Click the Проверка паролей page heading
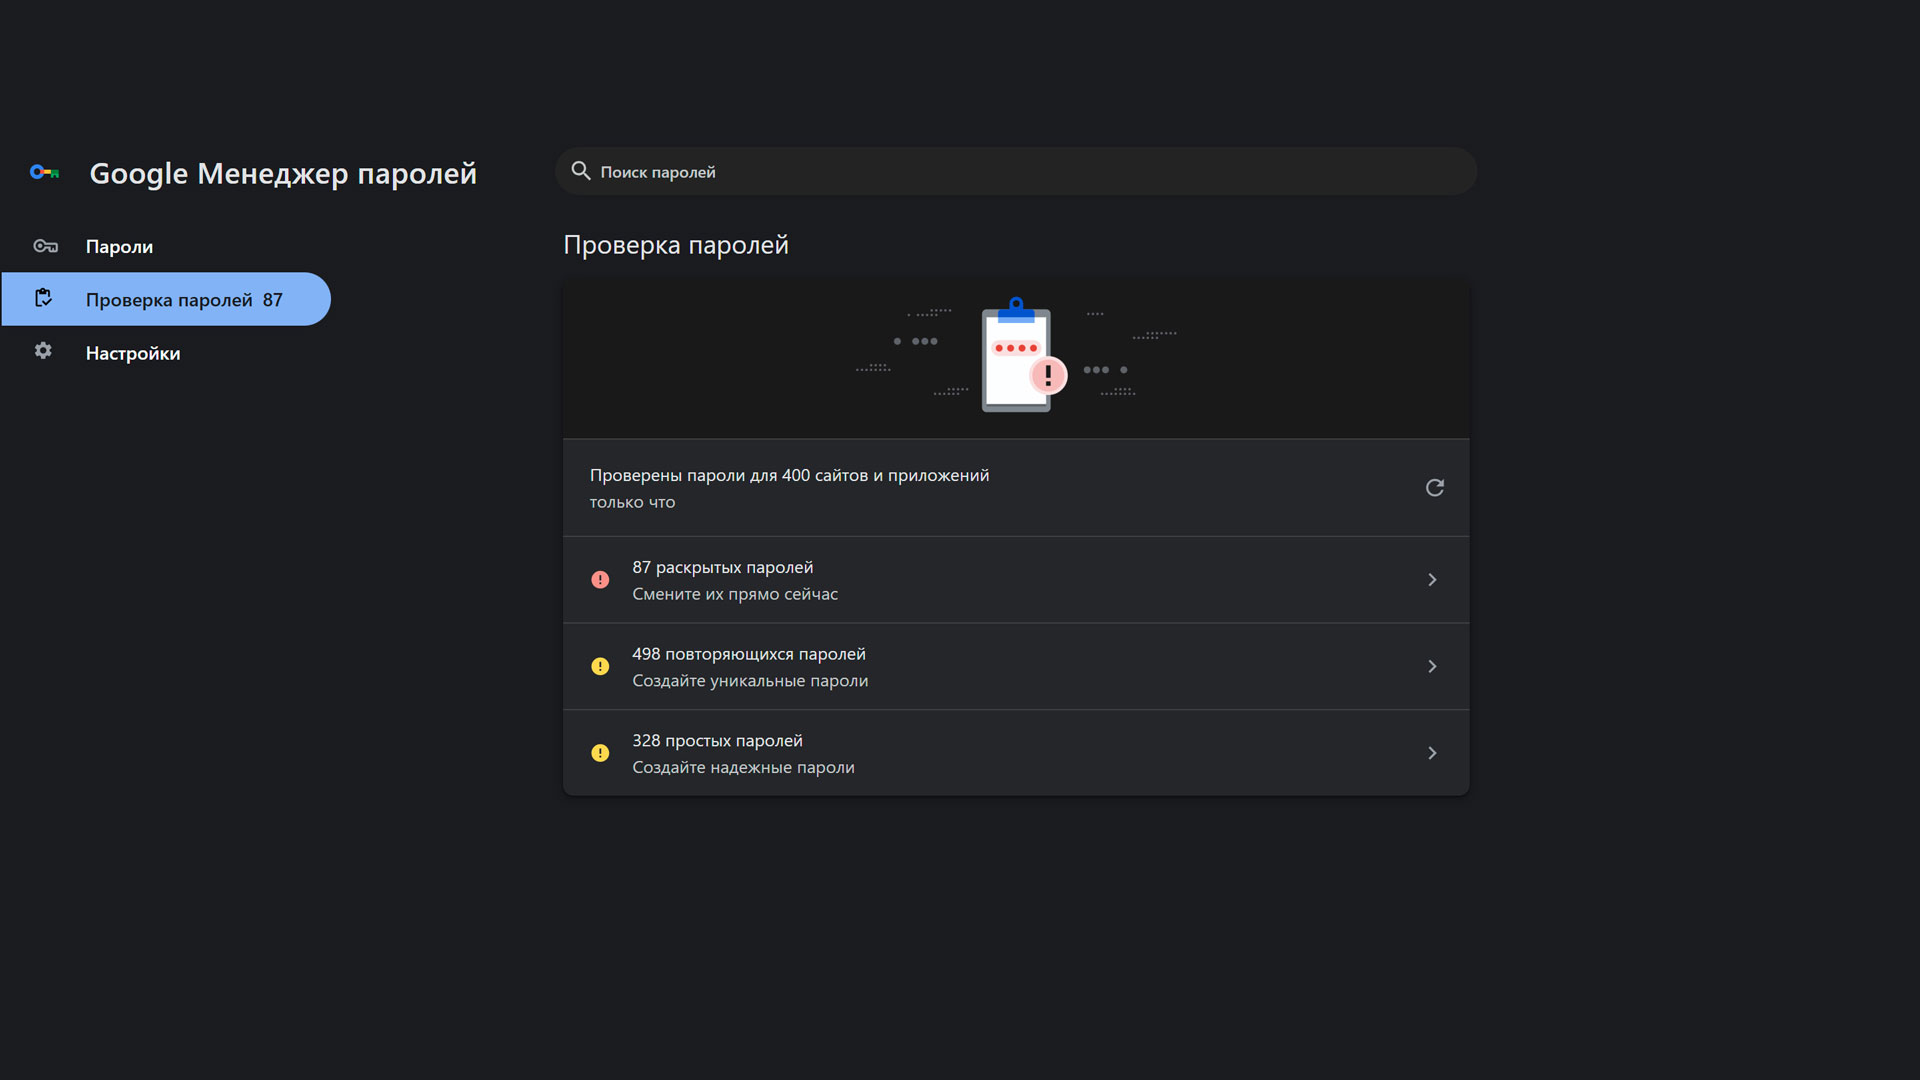The image size is (1920, 1080). coord(676,245)
